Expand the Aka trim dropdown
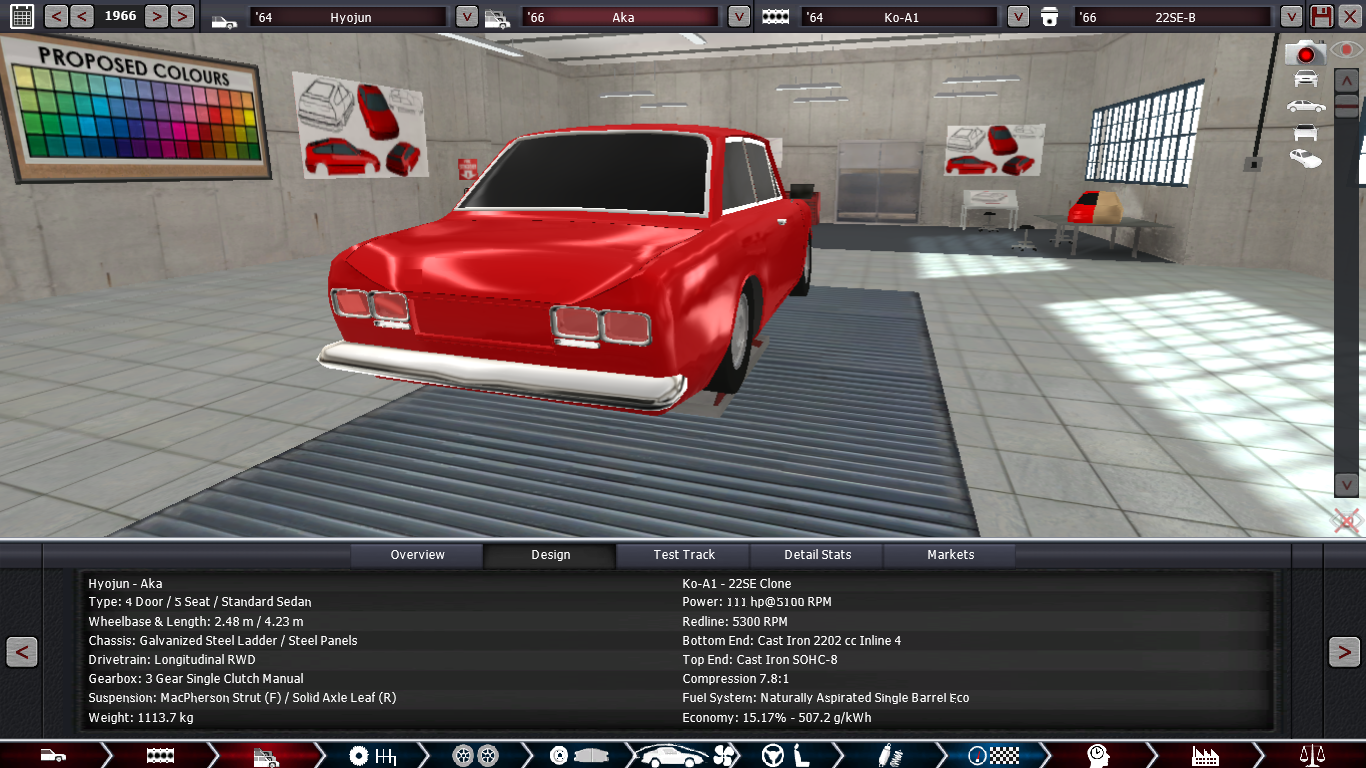1366x768 pixels. tap(738, 17)
